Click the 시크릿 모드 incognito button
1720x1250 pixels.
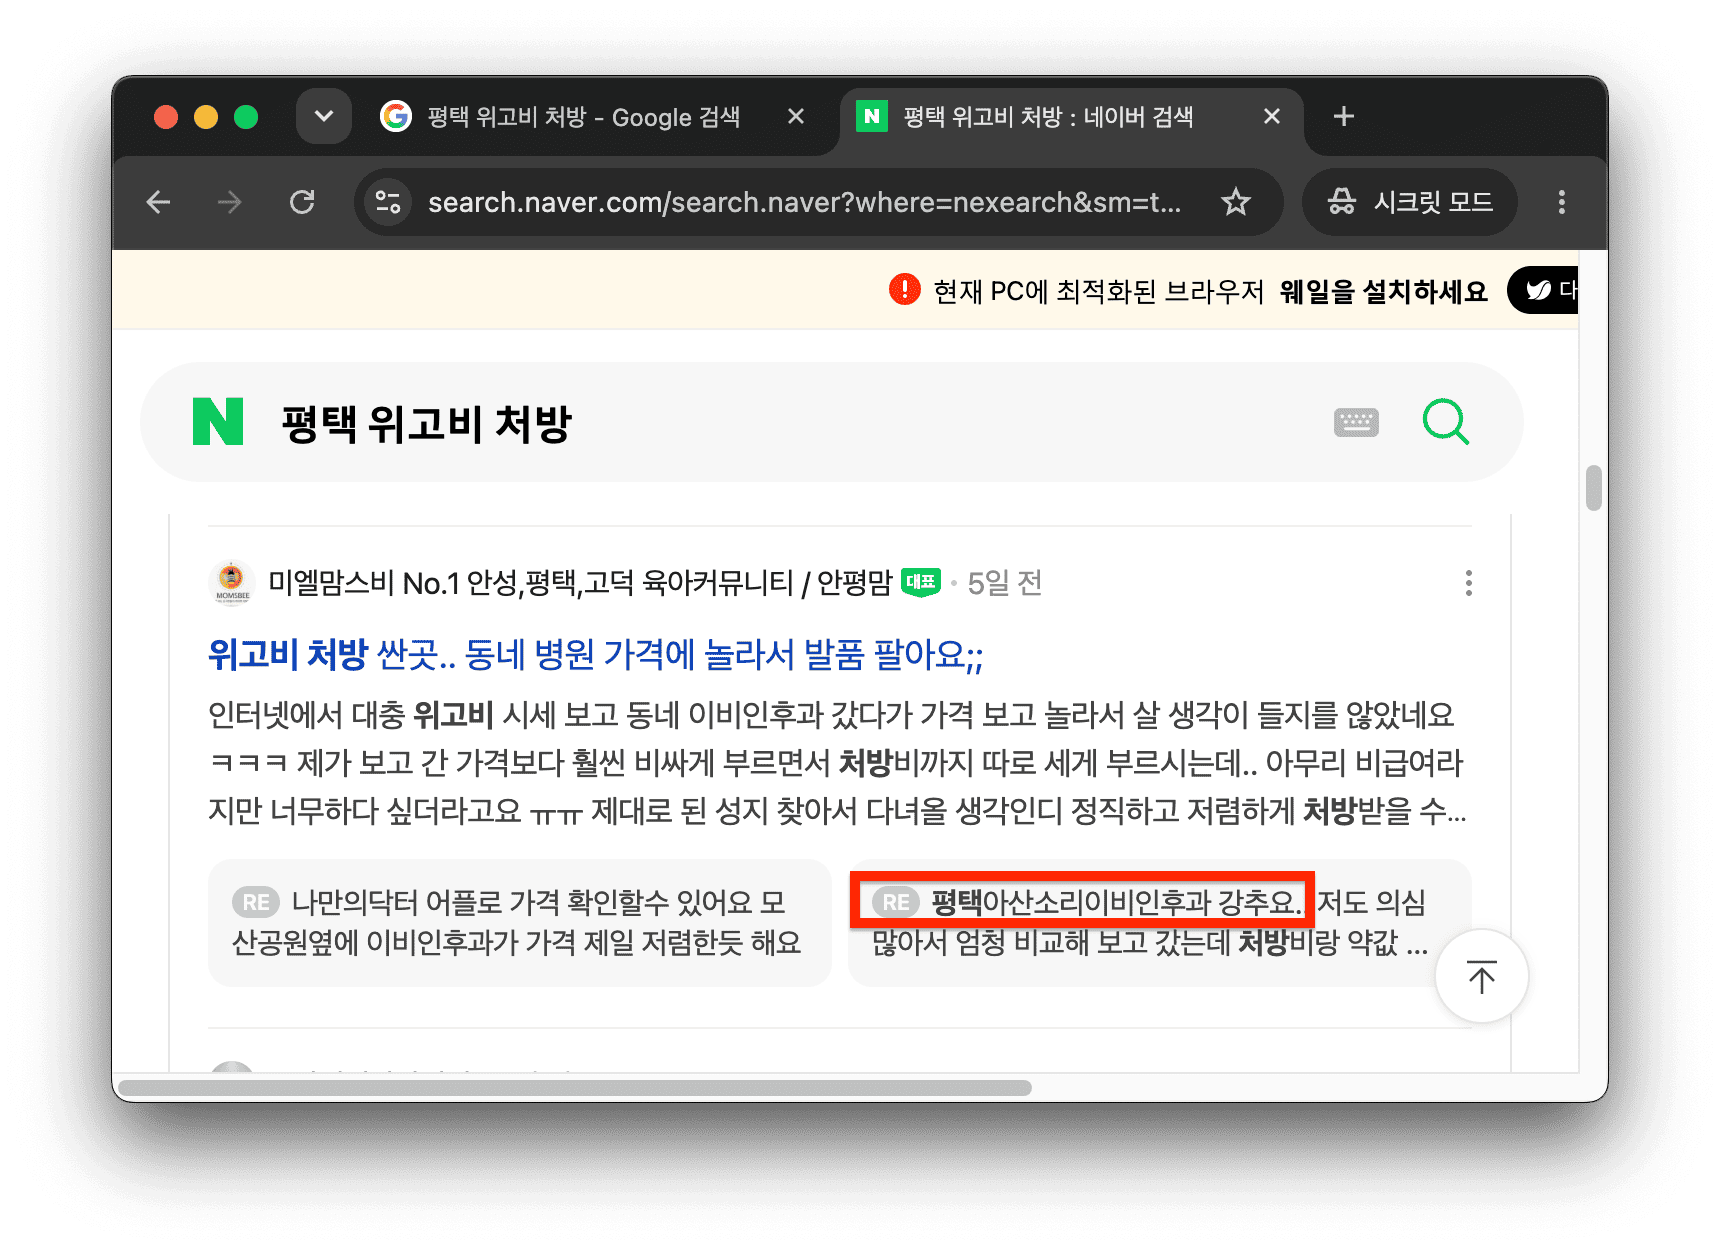click(1410, 203)
